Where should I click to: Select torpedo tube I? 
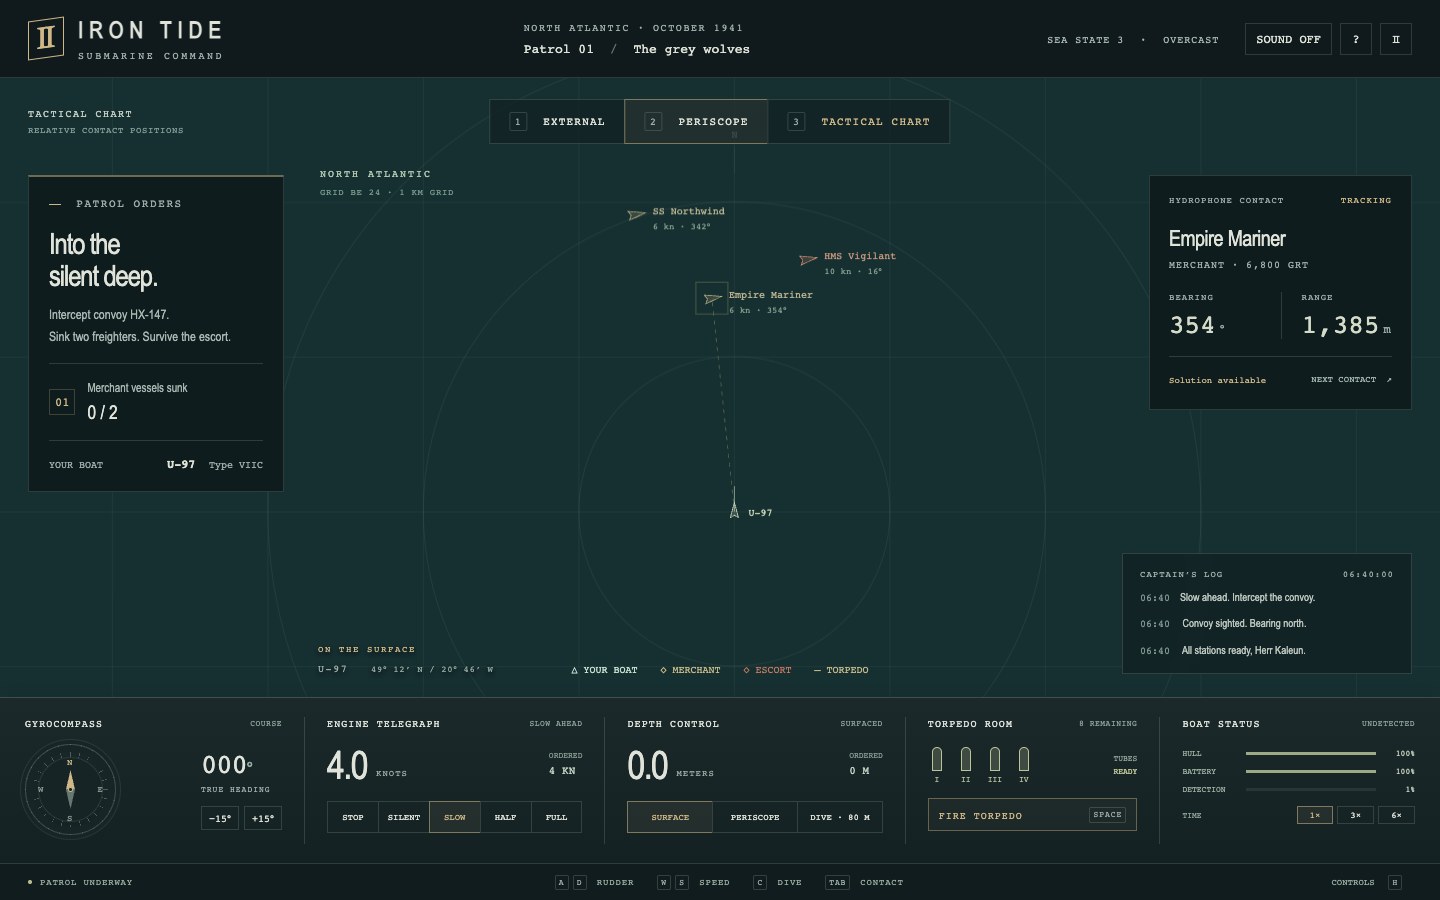pyautogui.click(x=937, y=759)
